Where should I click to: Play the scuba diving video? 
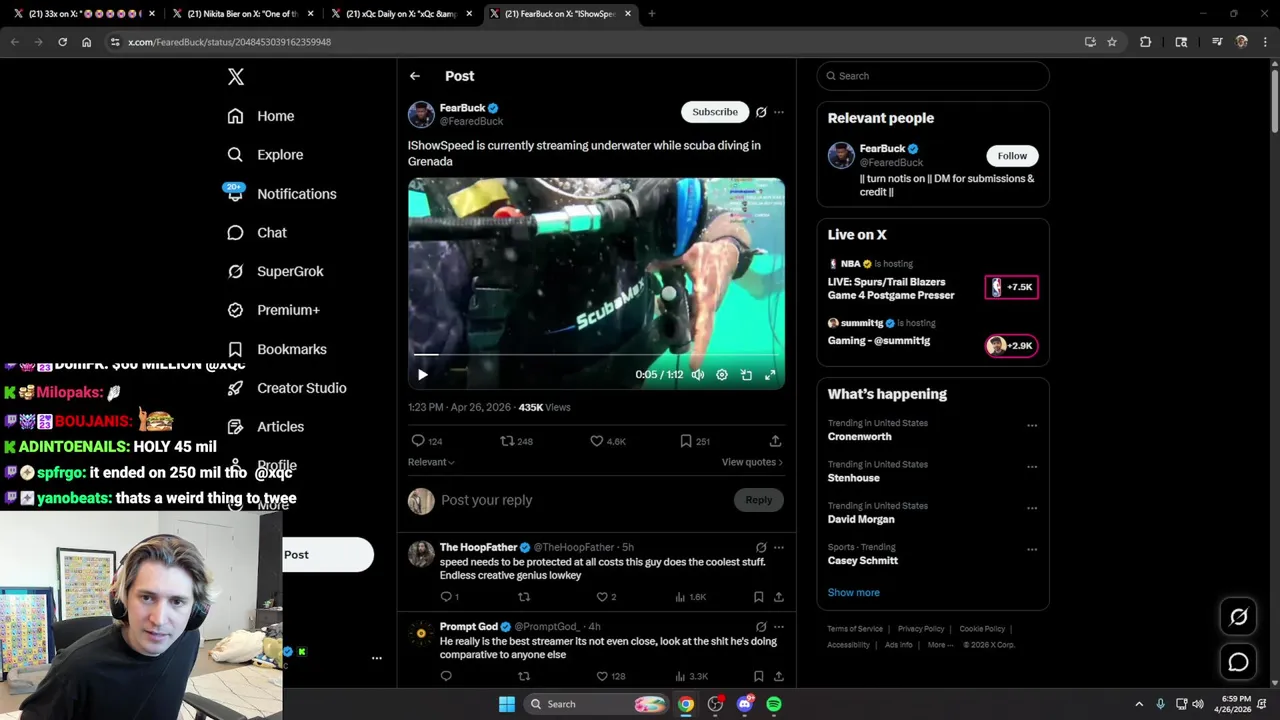[422, 375]
